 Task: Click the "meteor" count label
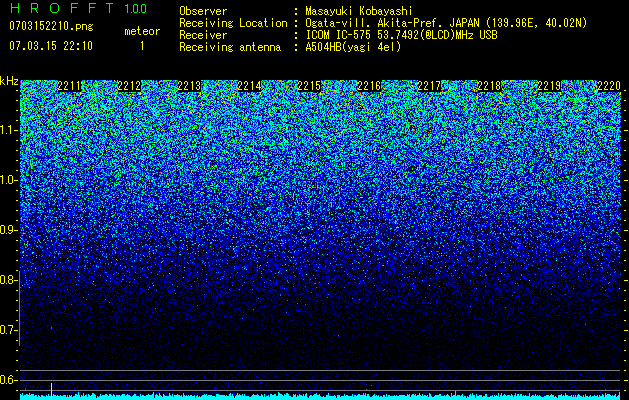click(142, 31)
